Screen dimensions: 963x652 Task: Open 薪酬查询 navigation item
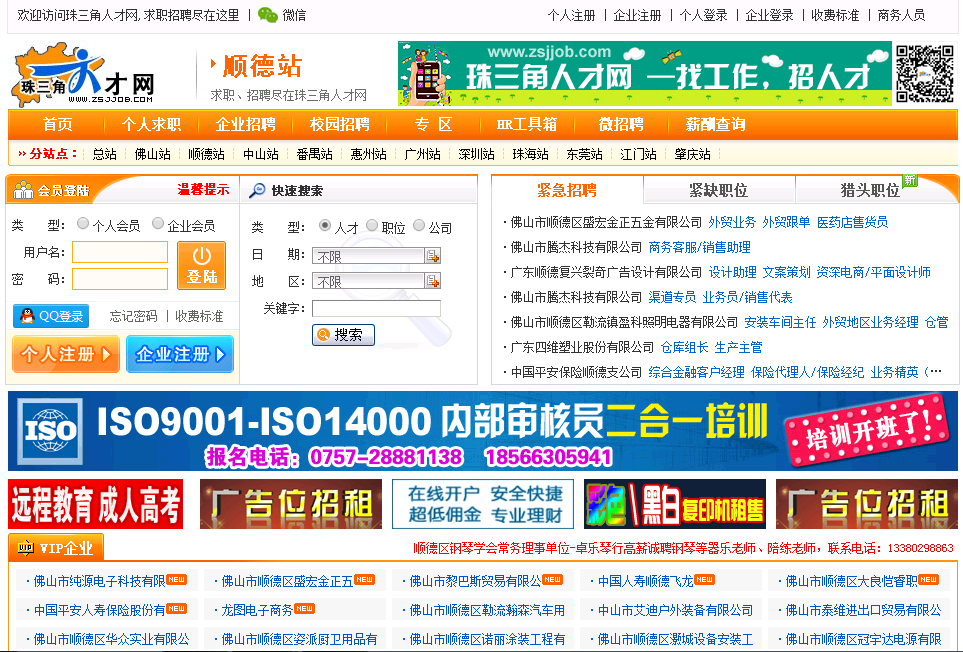715,125
